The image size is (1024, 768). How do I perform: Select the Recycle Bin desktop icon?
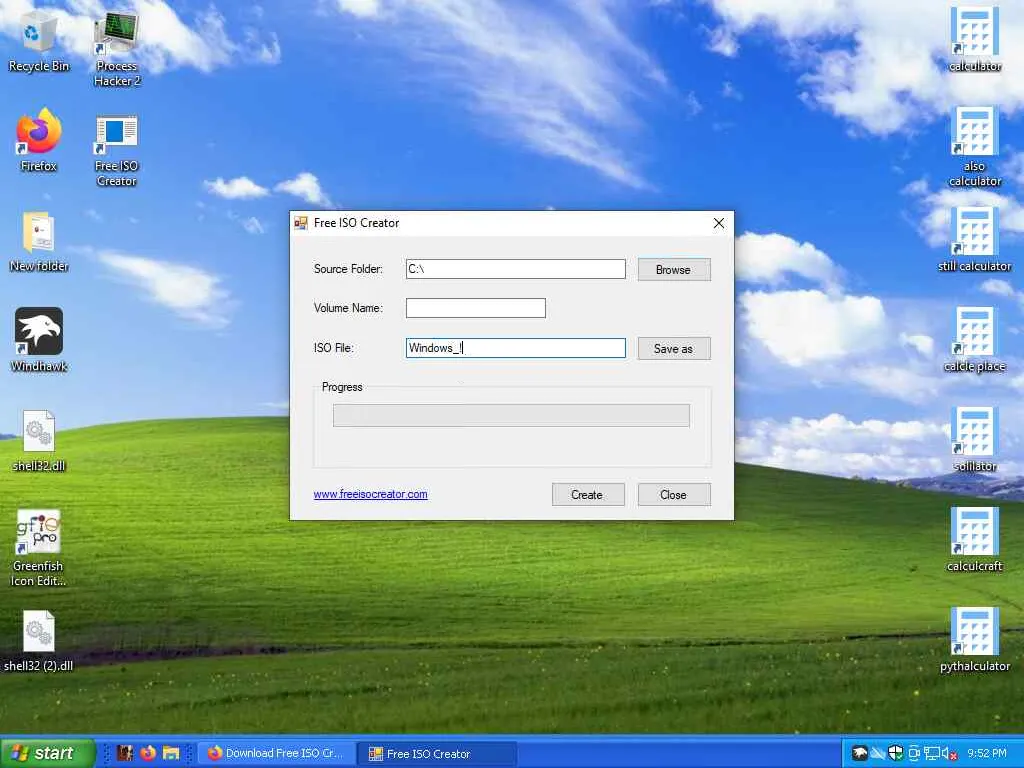click(x=39, y=40)
